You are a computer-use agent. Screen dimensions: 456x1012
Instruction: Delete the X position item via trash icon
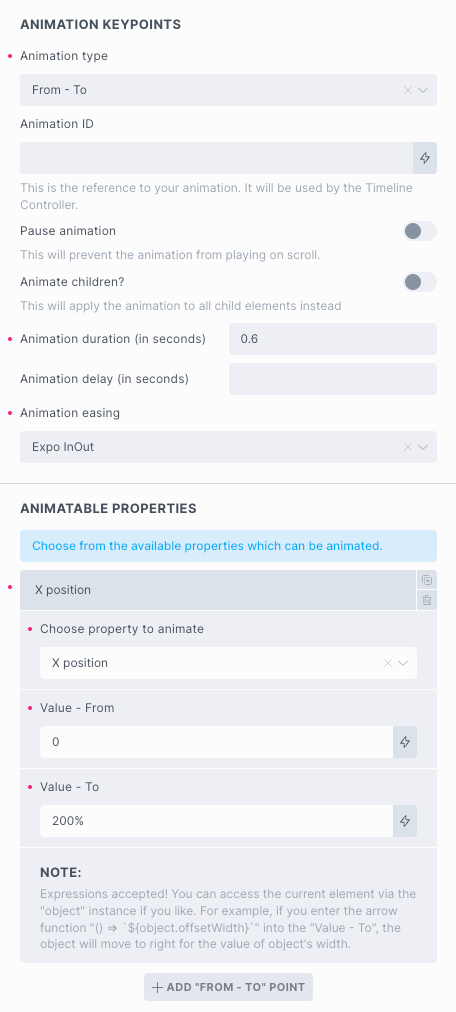[x=426, y=600]
